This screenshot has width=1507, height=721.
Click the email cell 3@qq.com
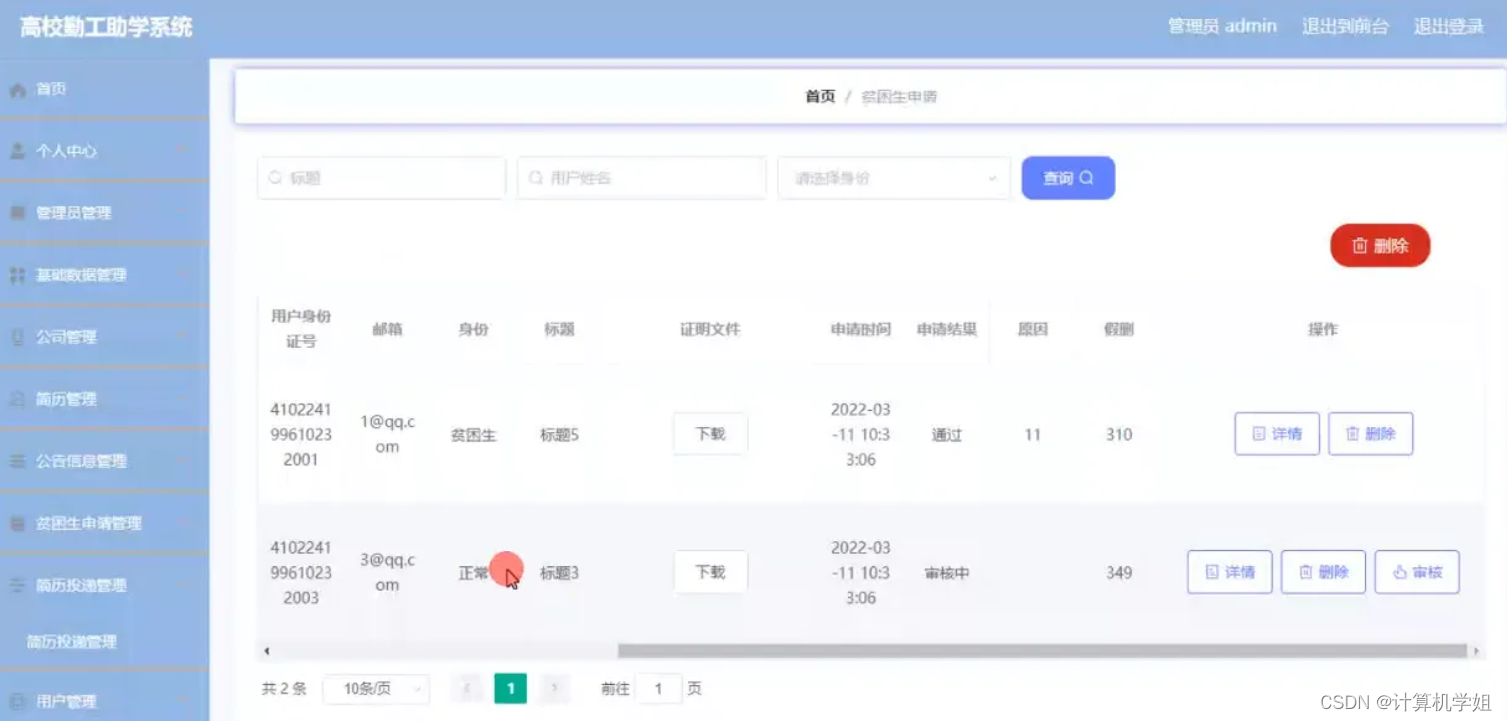tap(387, 572)
